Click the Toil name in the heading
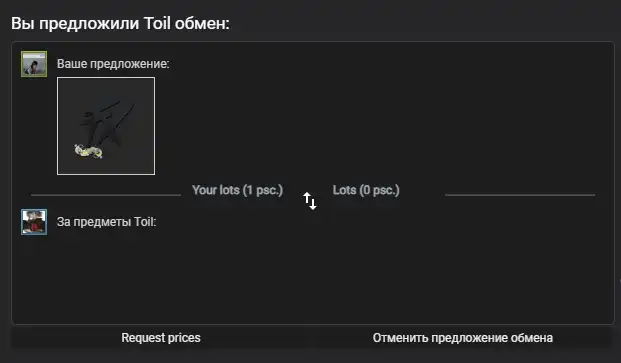 pos(157,23)
